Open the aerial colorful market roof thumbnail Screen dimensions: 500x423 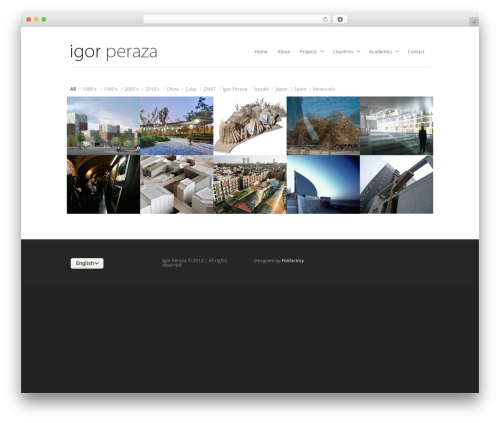[250, 184]
